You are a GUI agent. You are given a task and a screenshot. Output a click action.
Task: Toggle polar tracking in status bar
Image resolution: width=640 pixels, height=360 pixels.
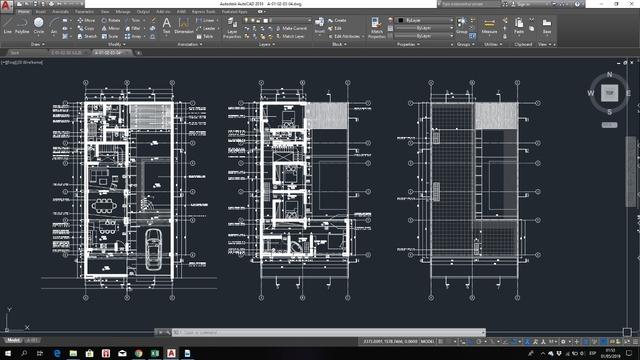point(478,341)
